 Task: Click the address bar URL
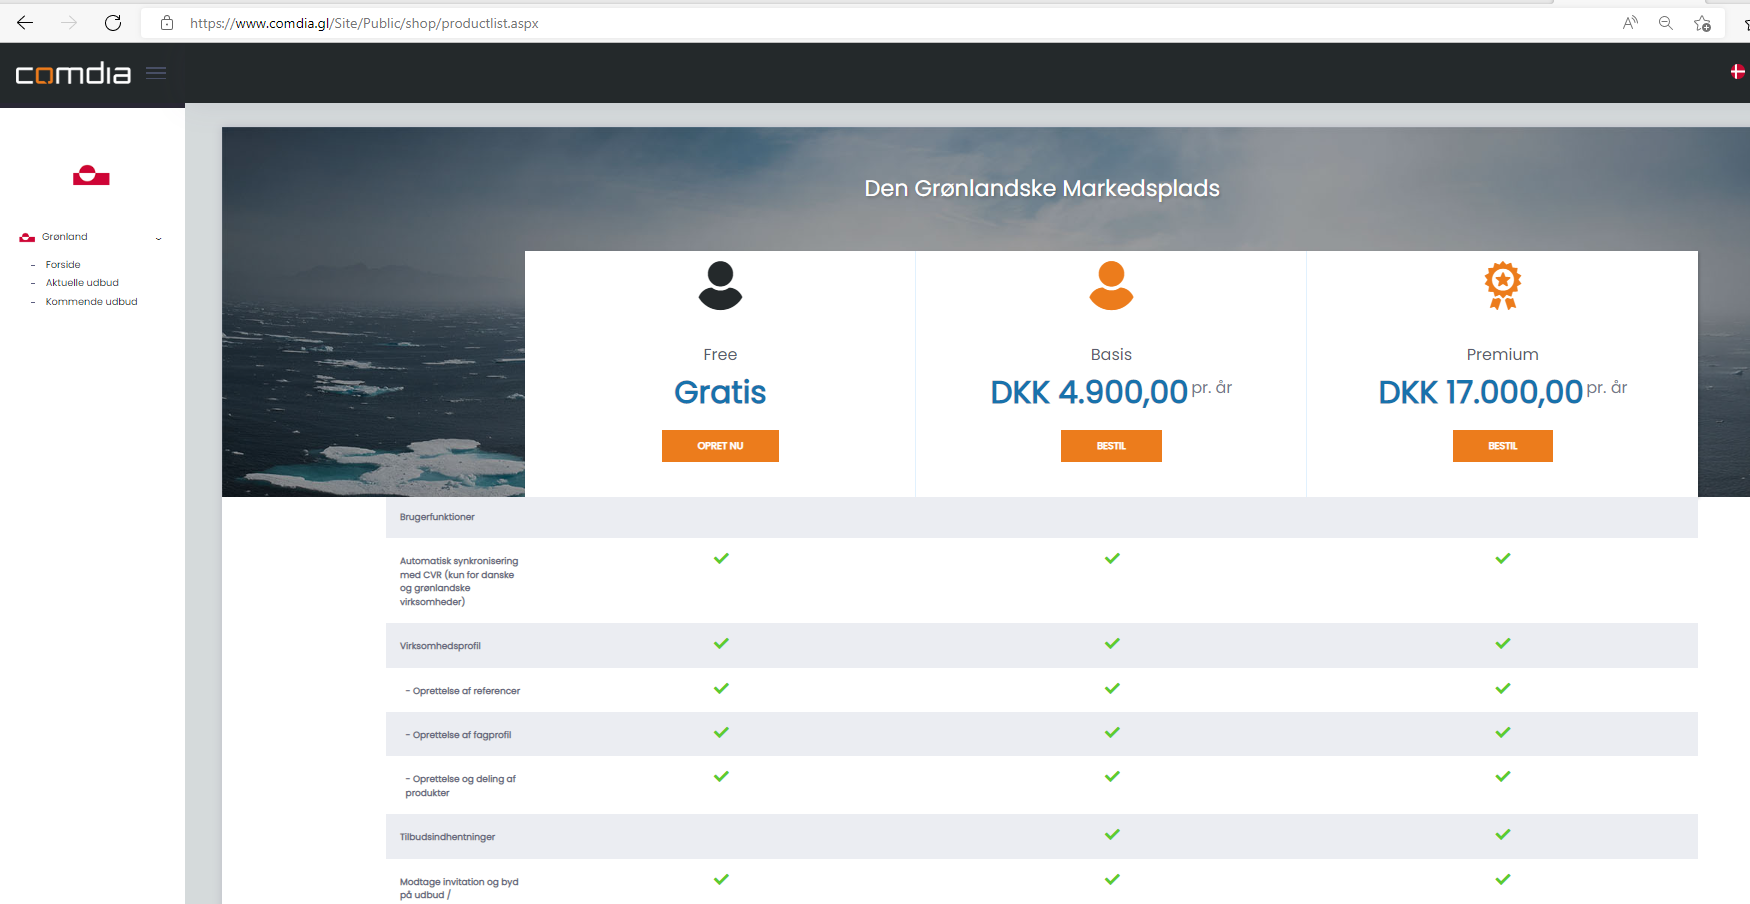pos(364,23)
